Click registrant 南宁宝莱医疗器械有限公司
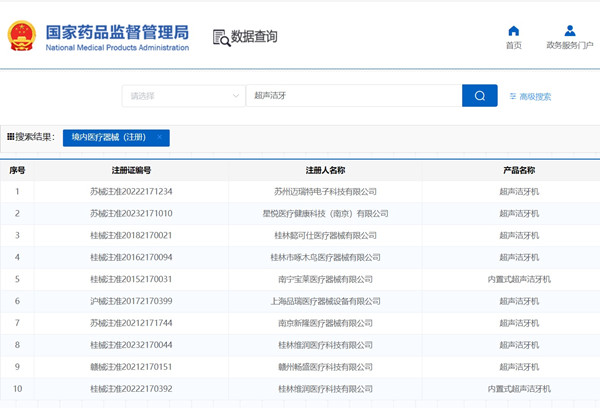The width and height of the screenshot is (600, 408). [325, 279]
